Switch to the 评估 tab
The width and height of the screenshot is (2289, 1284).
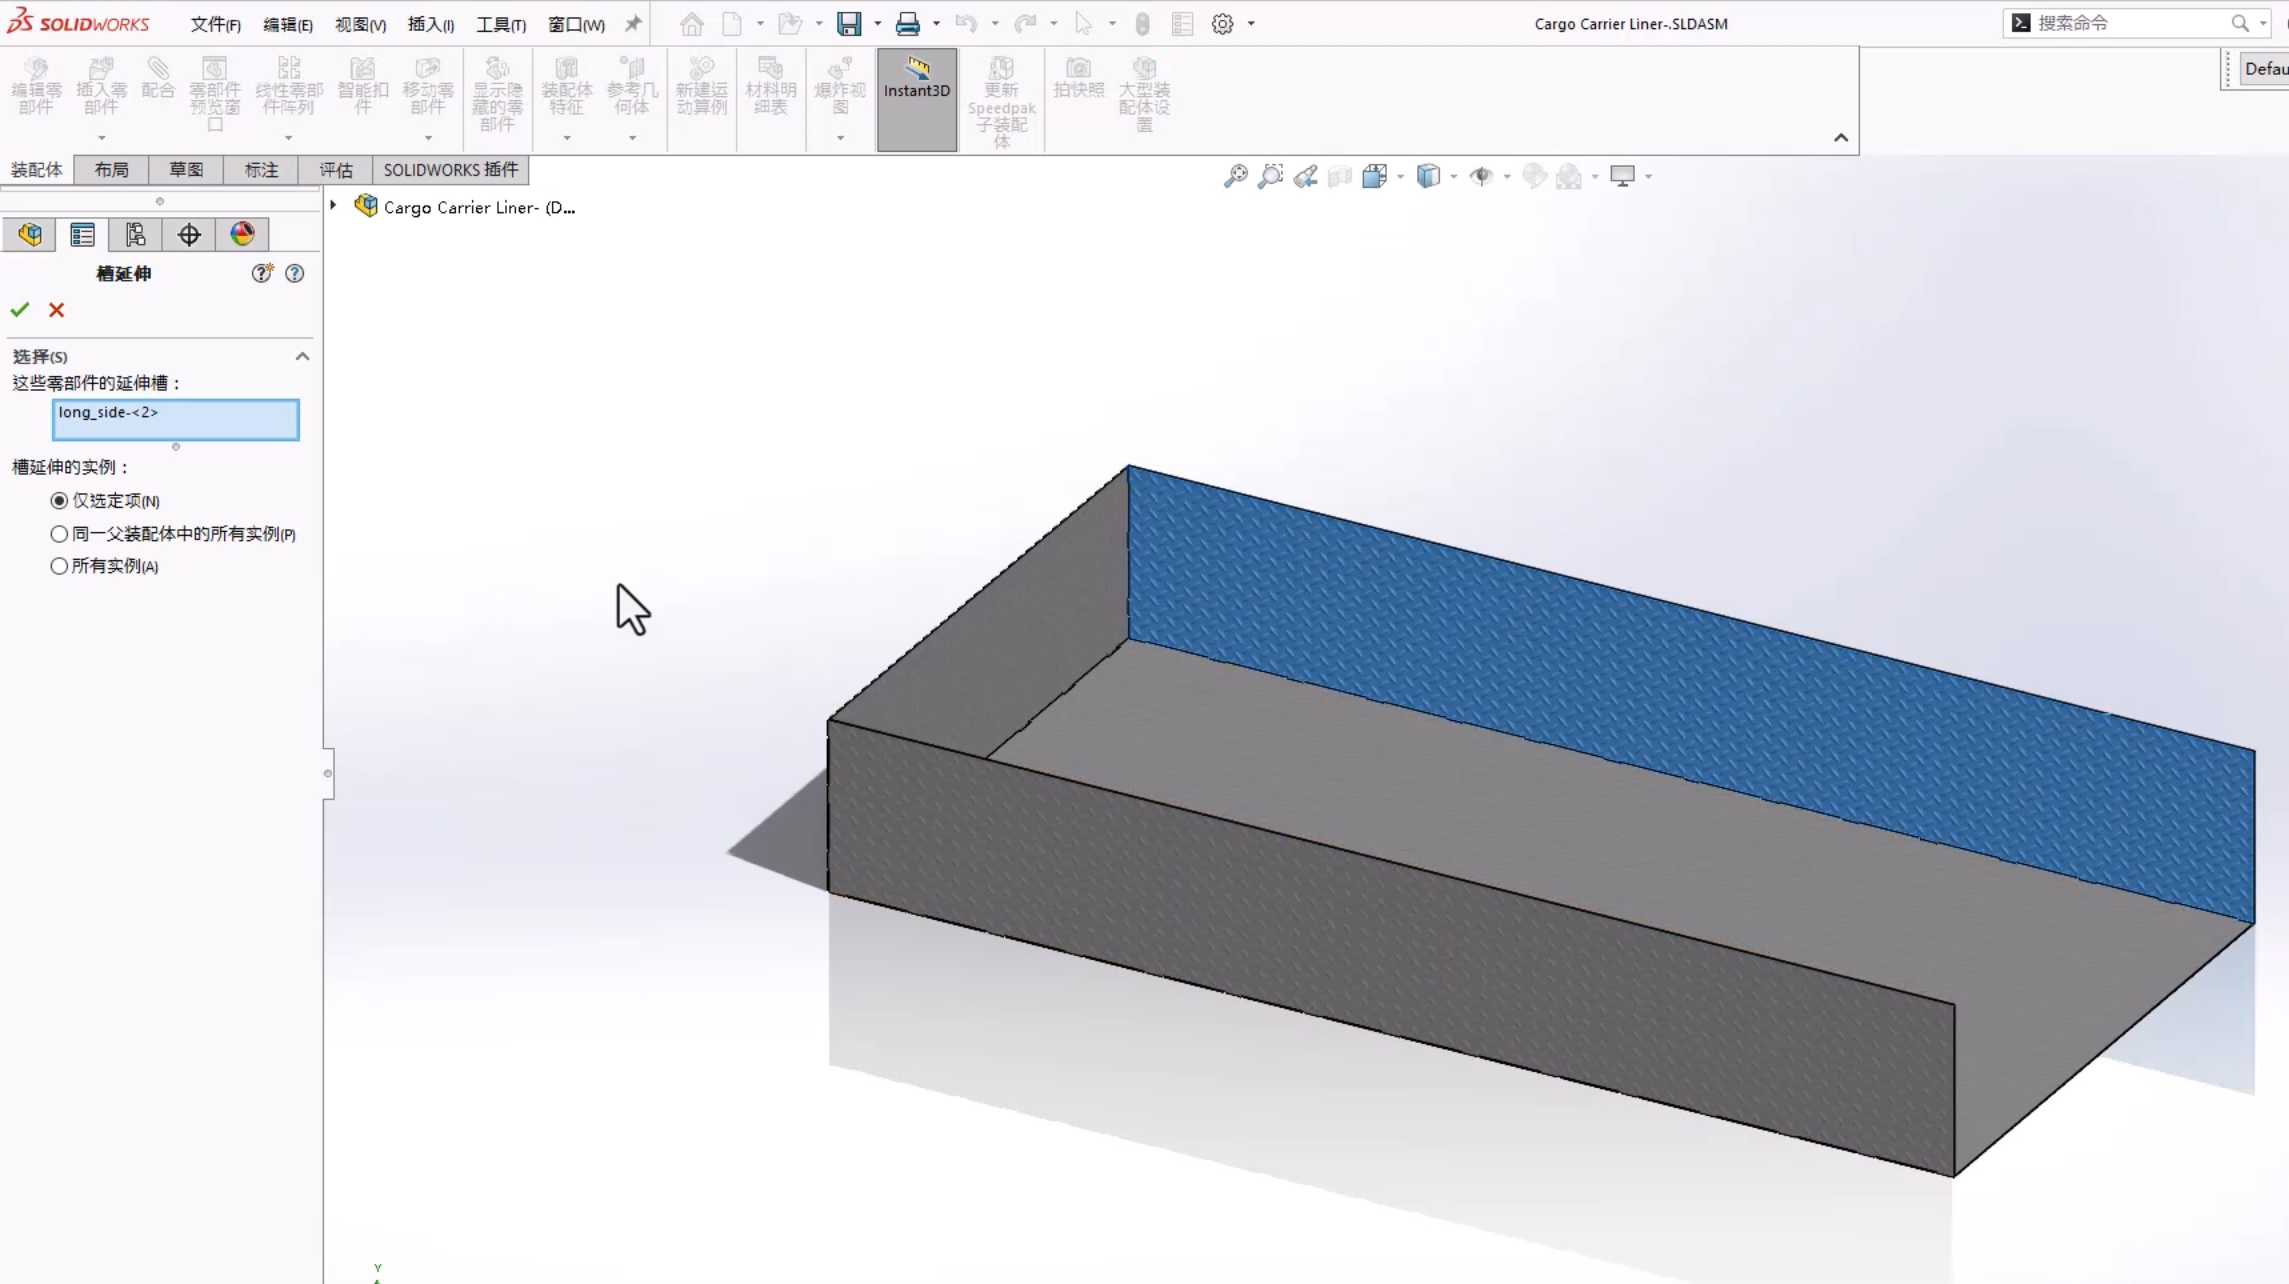(x=336, y=170)
